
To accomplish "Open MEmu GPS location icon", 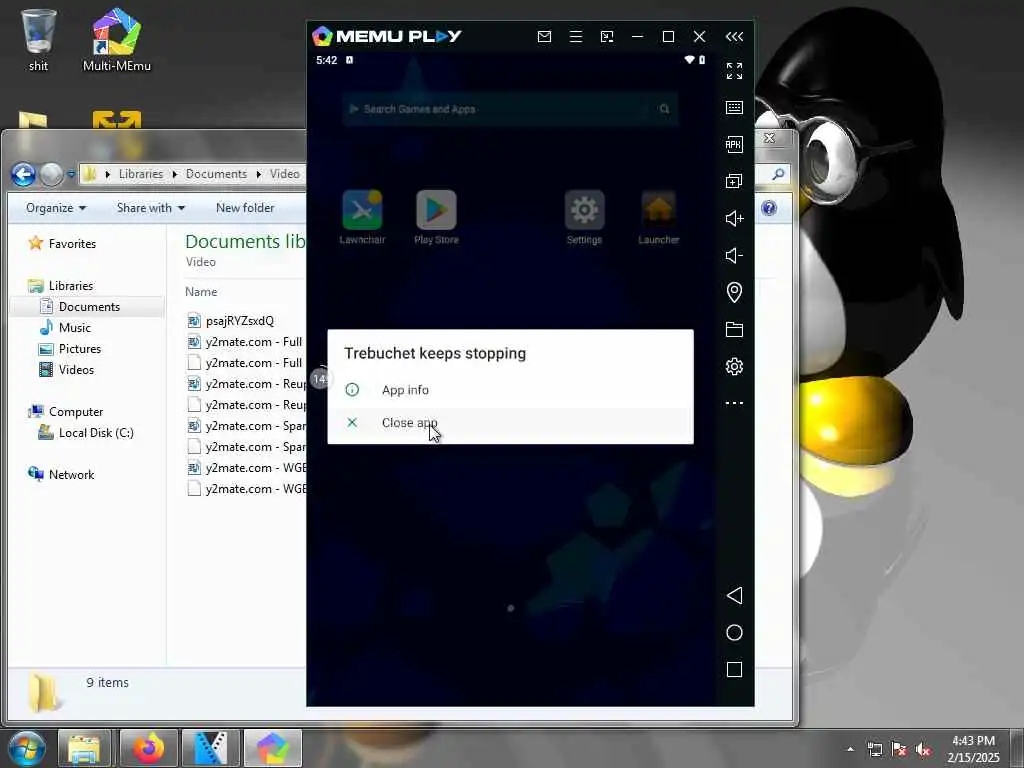I will (734, 292).
